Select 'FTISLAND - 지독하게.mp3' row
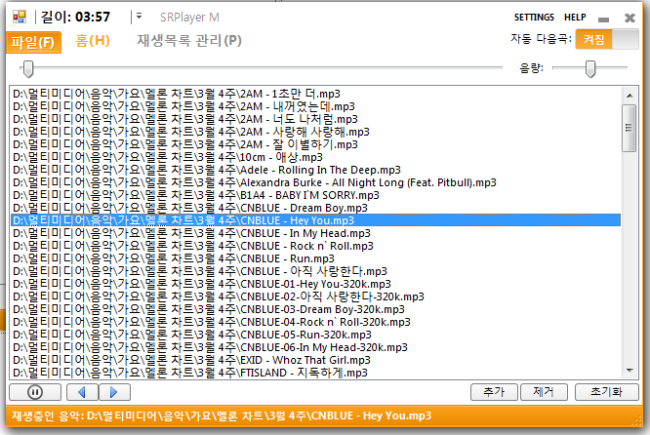This screenshot has width=650, height=435. pos(315,372)
